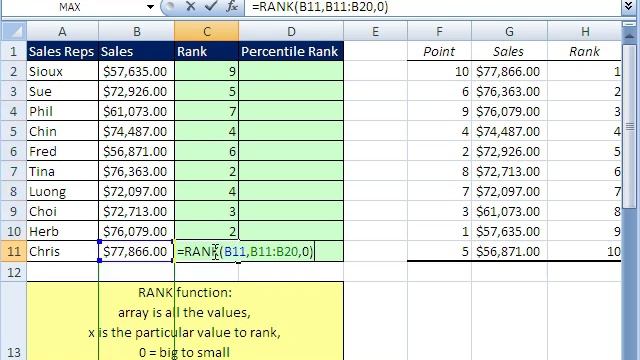640x360 pixels.
Task: Click Sioux's rank cell showing 9
Action: [207, 71]
